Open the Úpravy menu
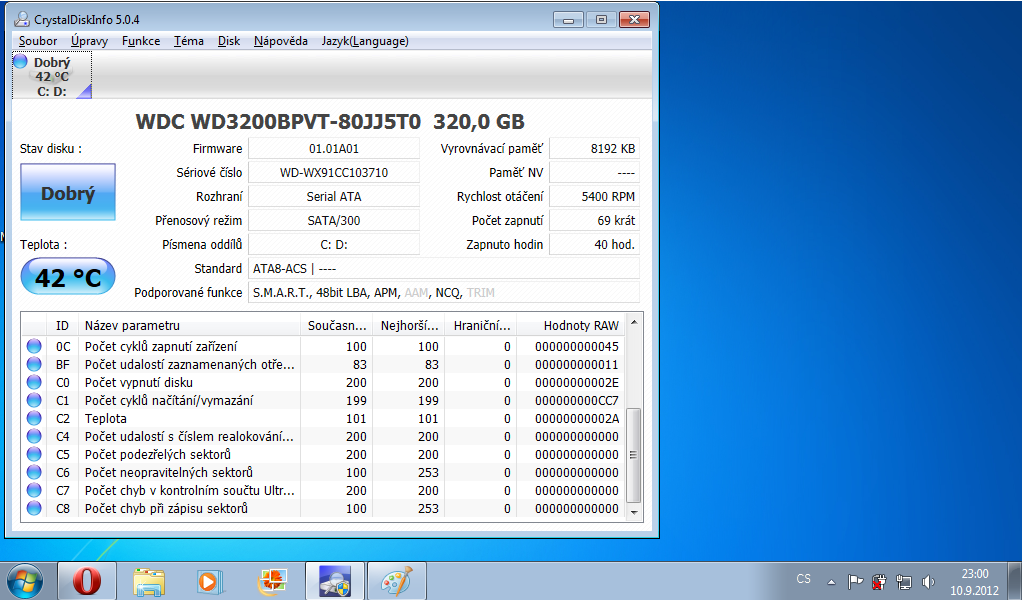1024x600 pixels. (x=89, y=41)
